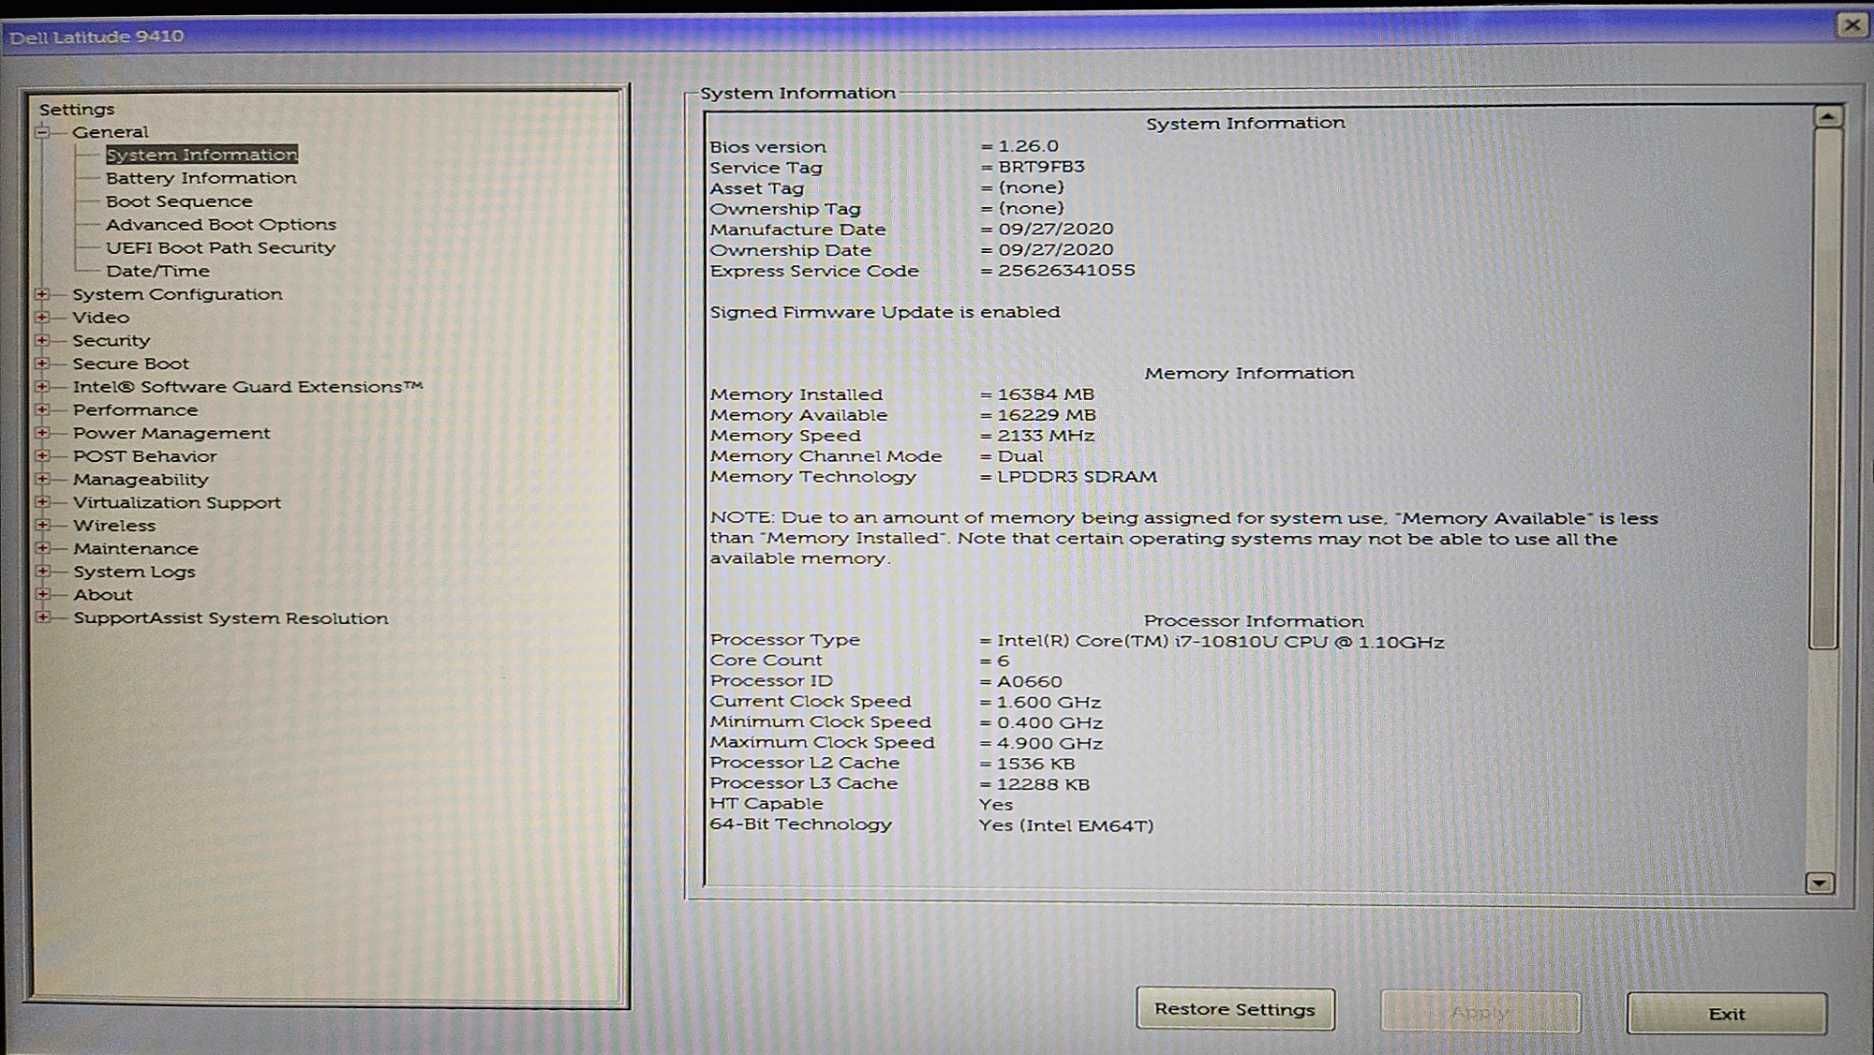The height and width of the screenshot is (1055, 1874).
Task: Expand the Performance node
Action: [x=43, y=409]
